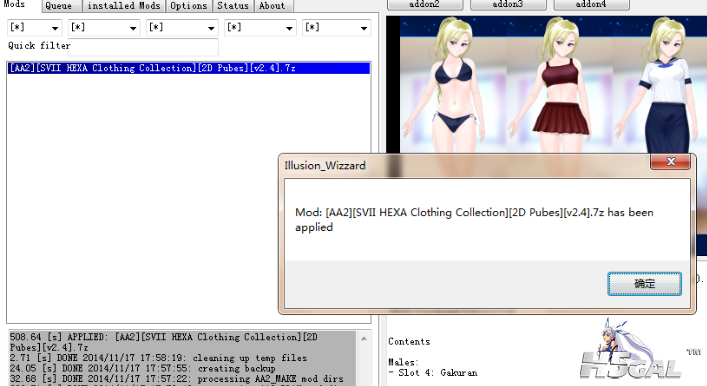Confirm the dialog with the 确定 button

[x=644, y=284]
